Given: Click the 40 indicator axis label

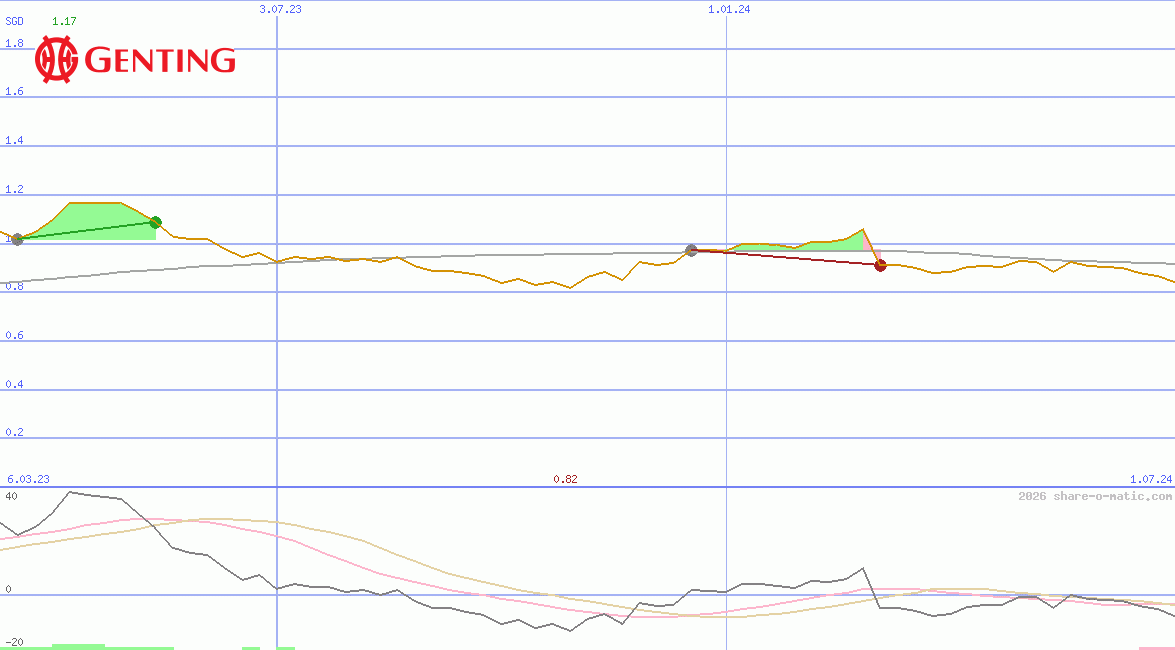Looking at the screenshot, I should pos(11,496).
